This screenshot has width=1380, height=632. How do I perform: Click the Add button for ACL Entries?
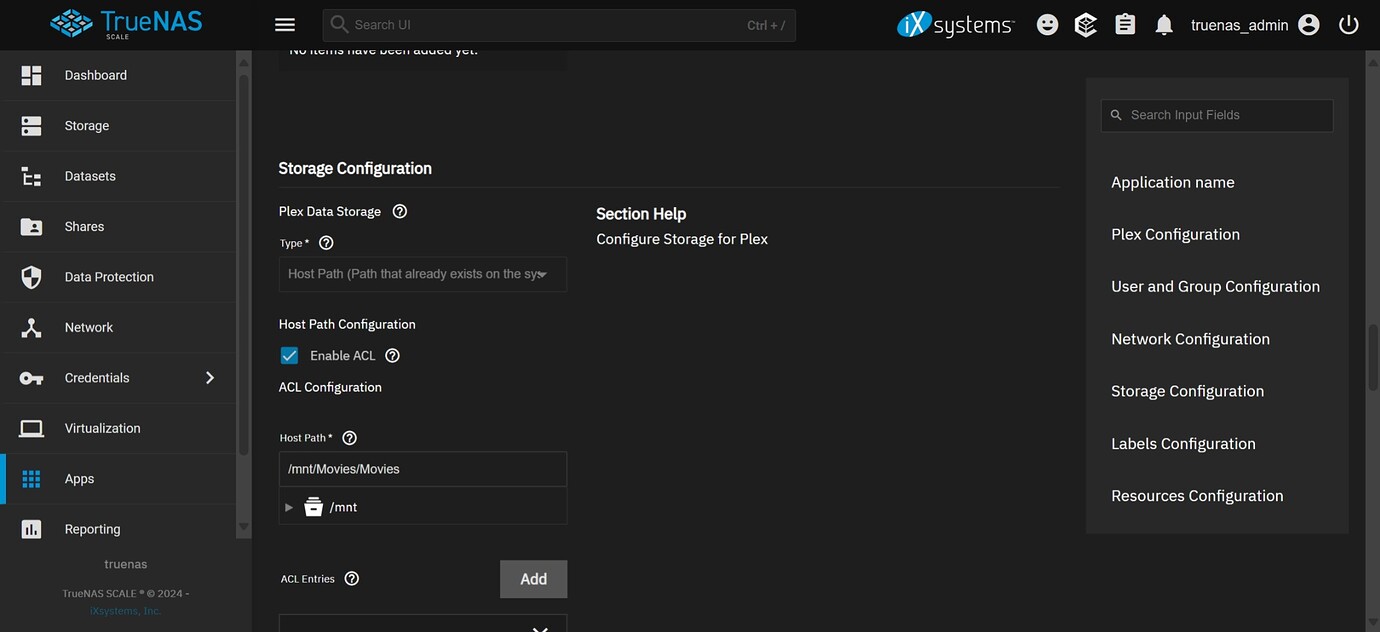coord(533,579)
